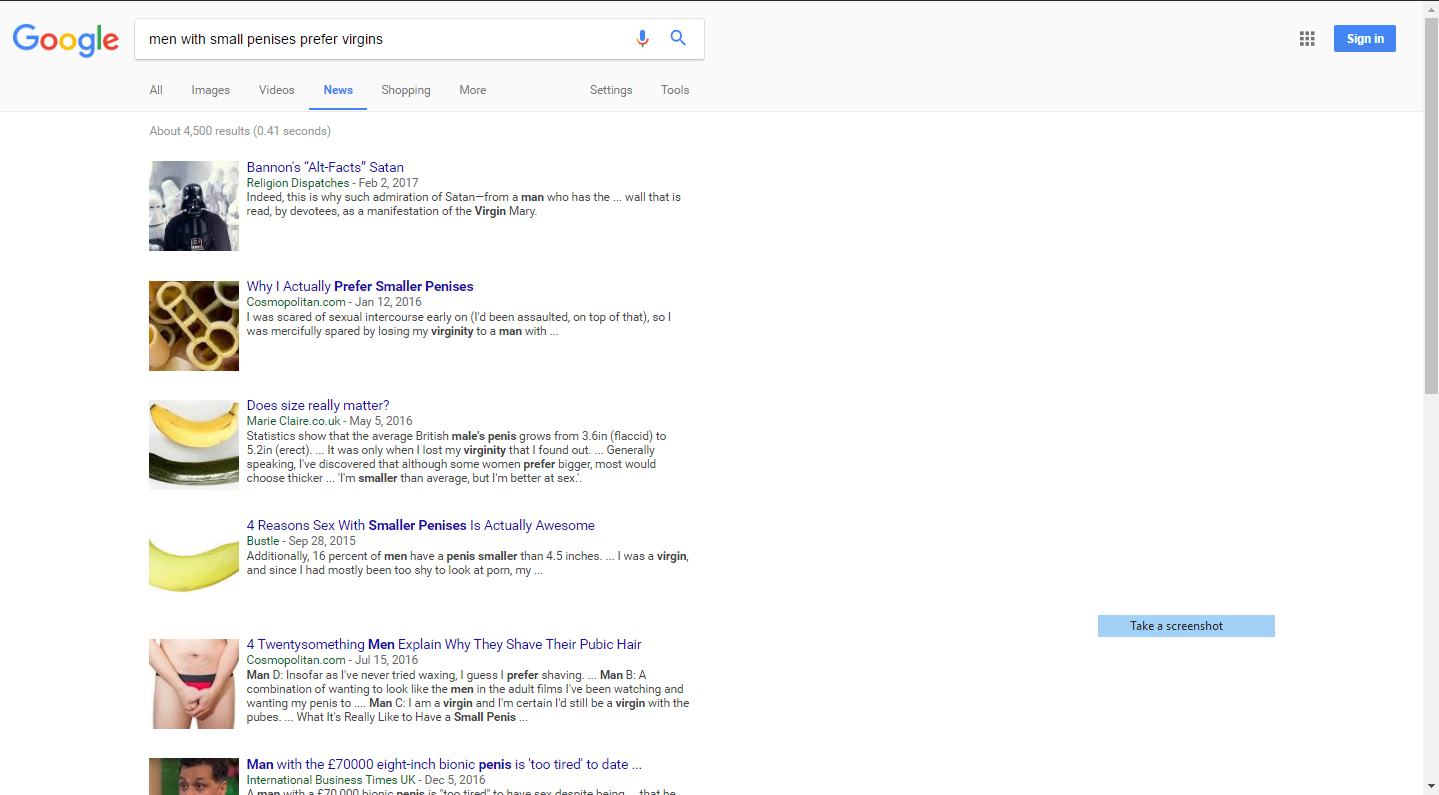1439x795 pixels.
Task: Click the Darth Vader thumbnail
Action: tap(194, 206)
